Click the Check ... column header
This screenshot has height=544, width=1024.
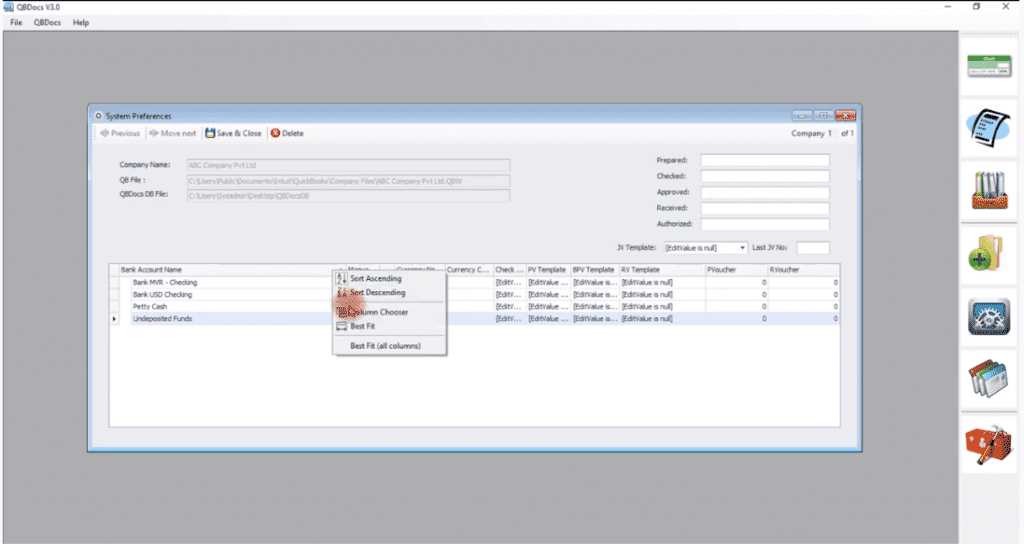click(x=509, y=270)
